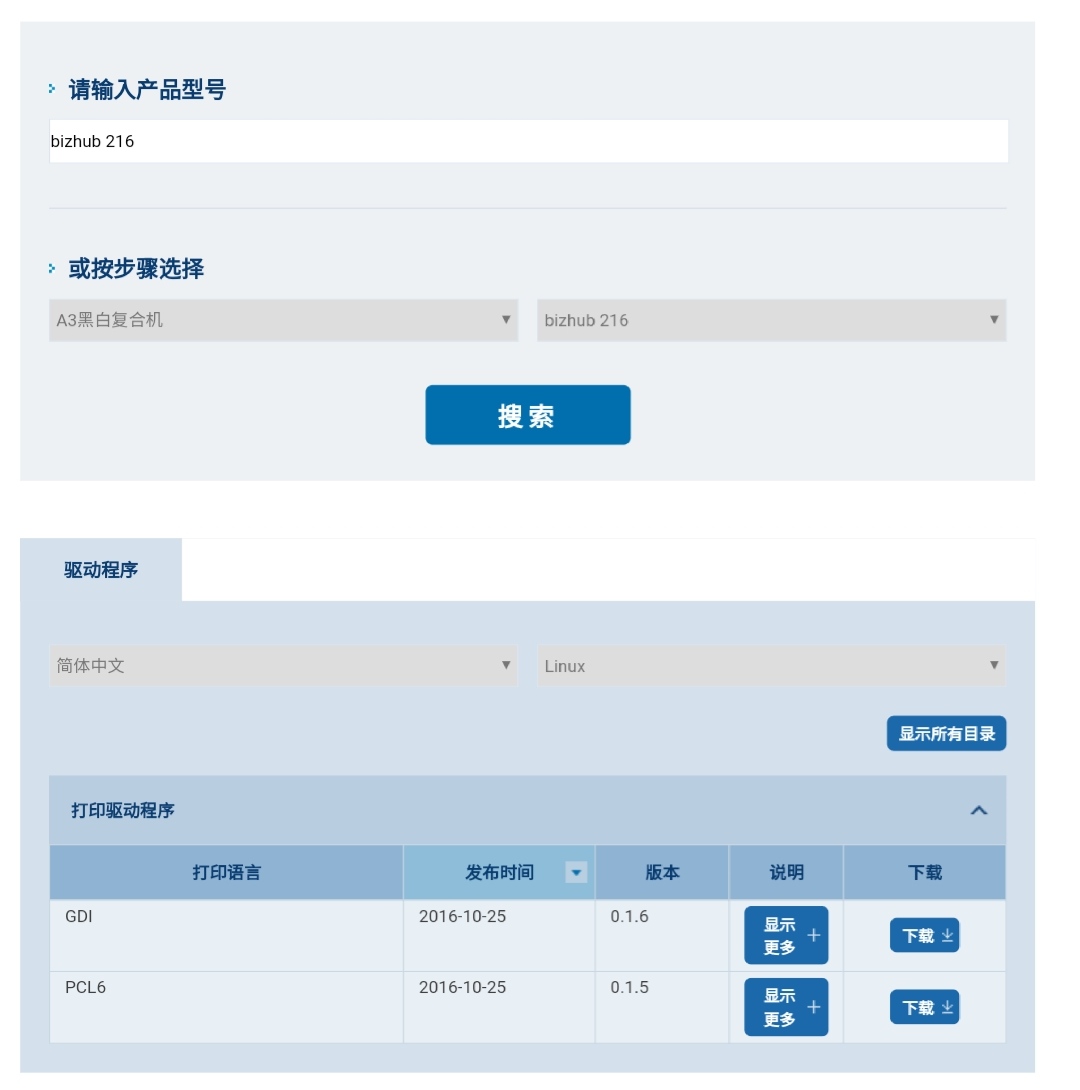Image resolution: width=1080 pixels, height=1090 pixels.
Task: Click the 显示所有目录 button
Action: [x=947, y=733]
